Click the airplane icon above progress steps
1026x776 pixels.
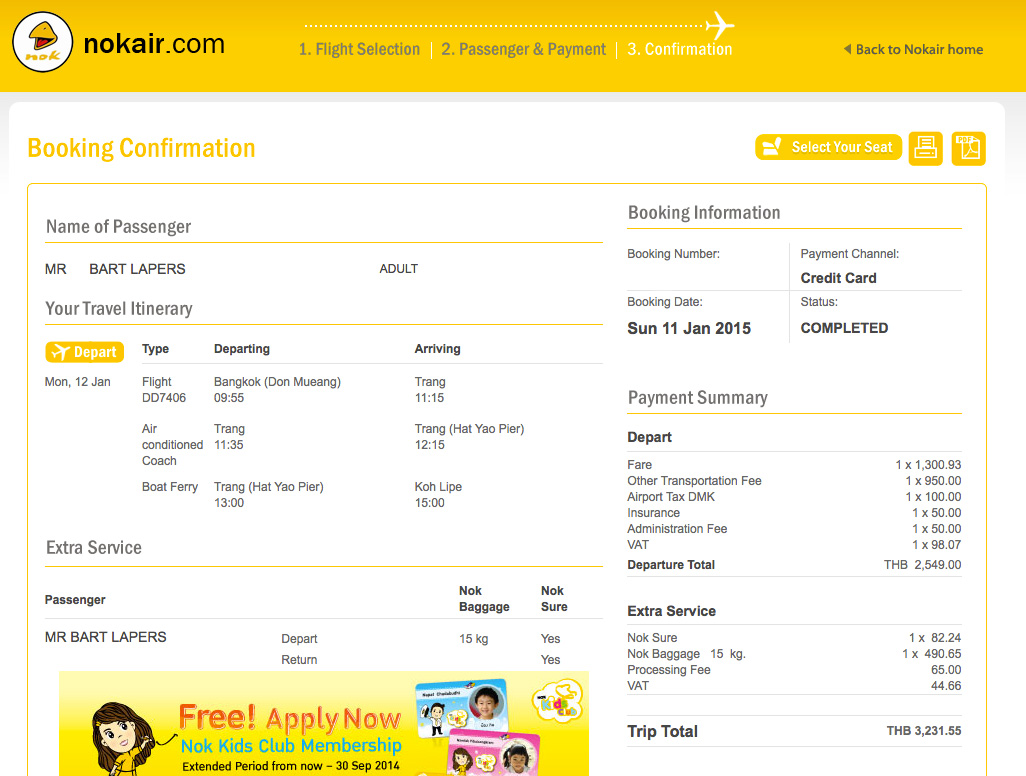pos(719,25)
